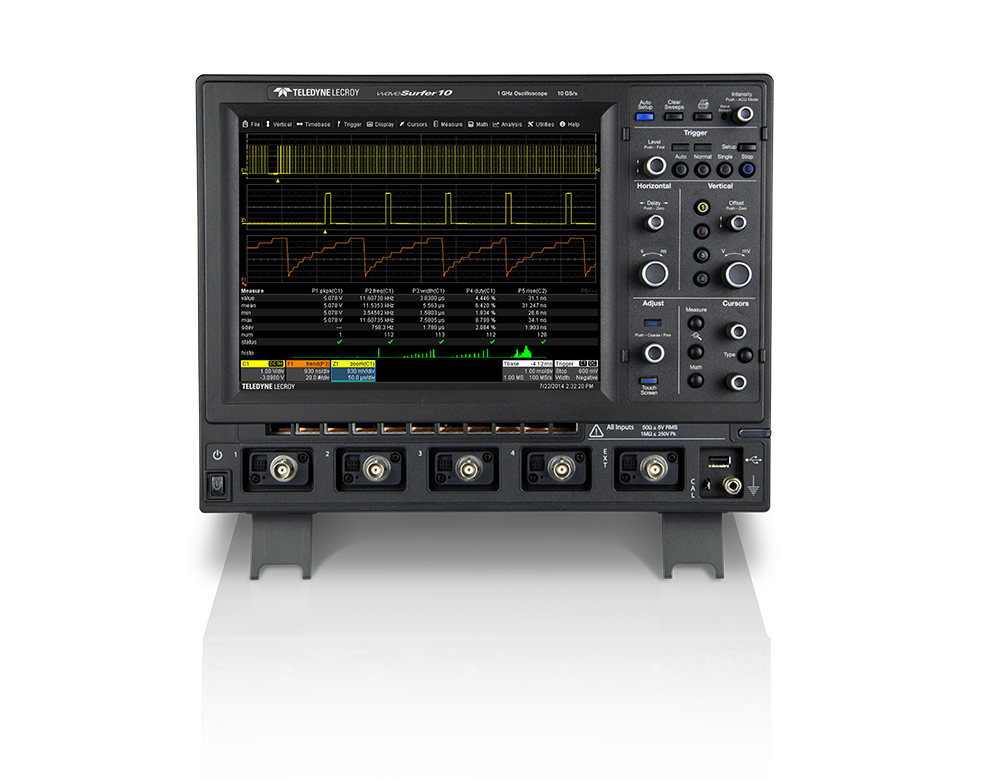This screenshot has width=1000, height=781.
Task: Open the Trigger menu in the menu bar
Action: tap(349, 124)
